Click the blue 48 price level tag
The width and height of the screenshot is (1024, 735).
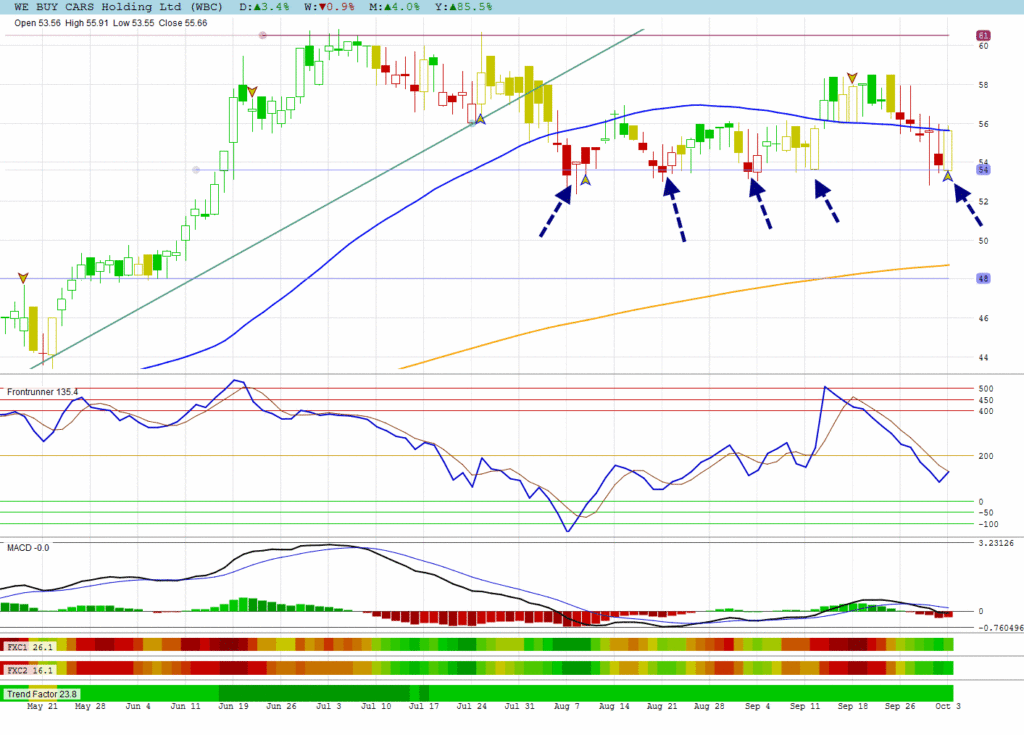pyautogui.click(x=983, y=279)
